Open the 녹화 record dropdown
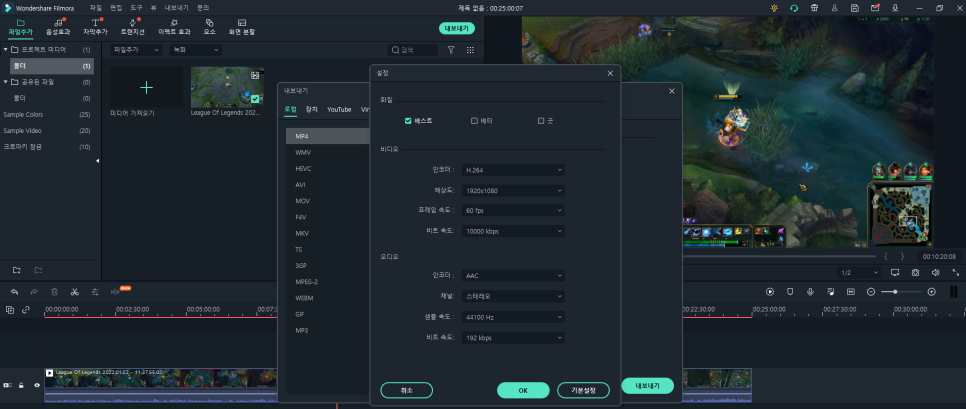 click(196, 50)
